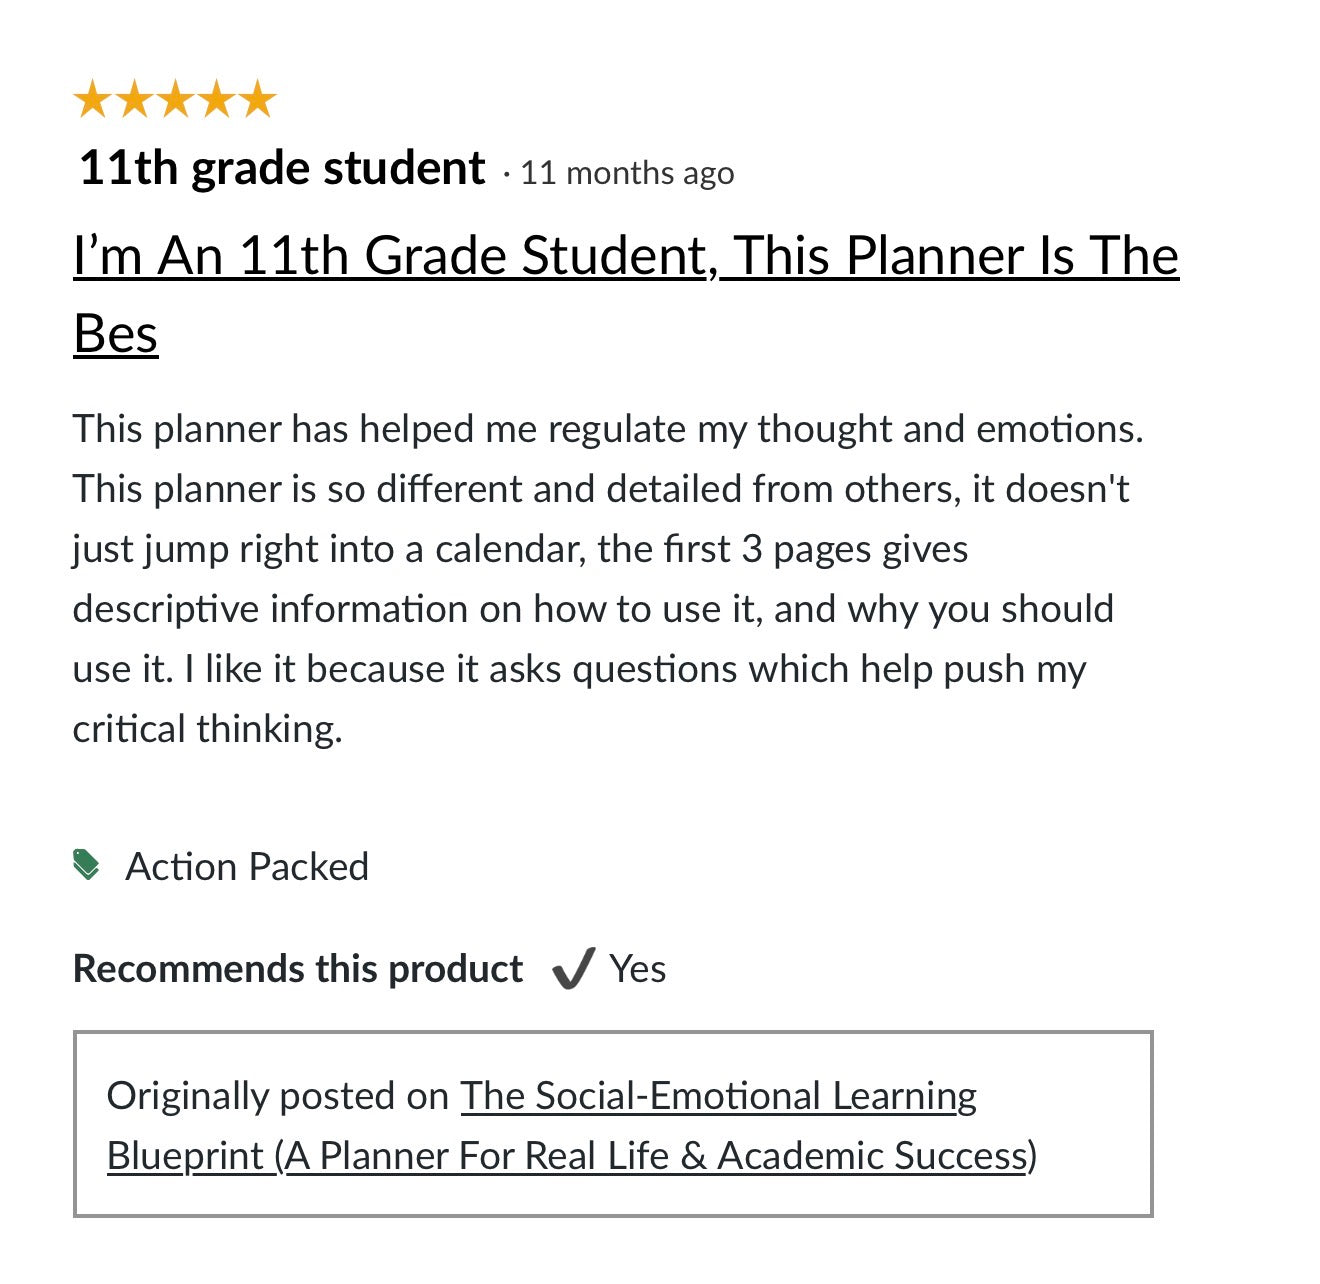
Task: Open the "I'm An 11th Grade Student" review title
Action: [625, 256]
